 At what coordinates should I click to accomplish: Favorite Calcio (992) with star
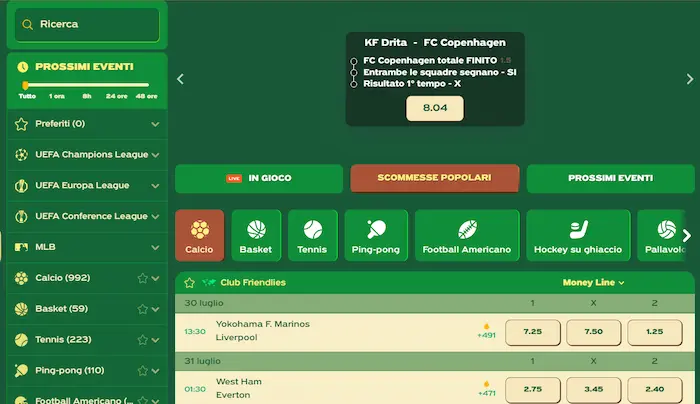point(142,278)
